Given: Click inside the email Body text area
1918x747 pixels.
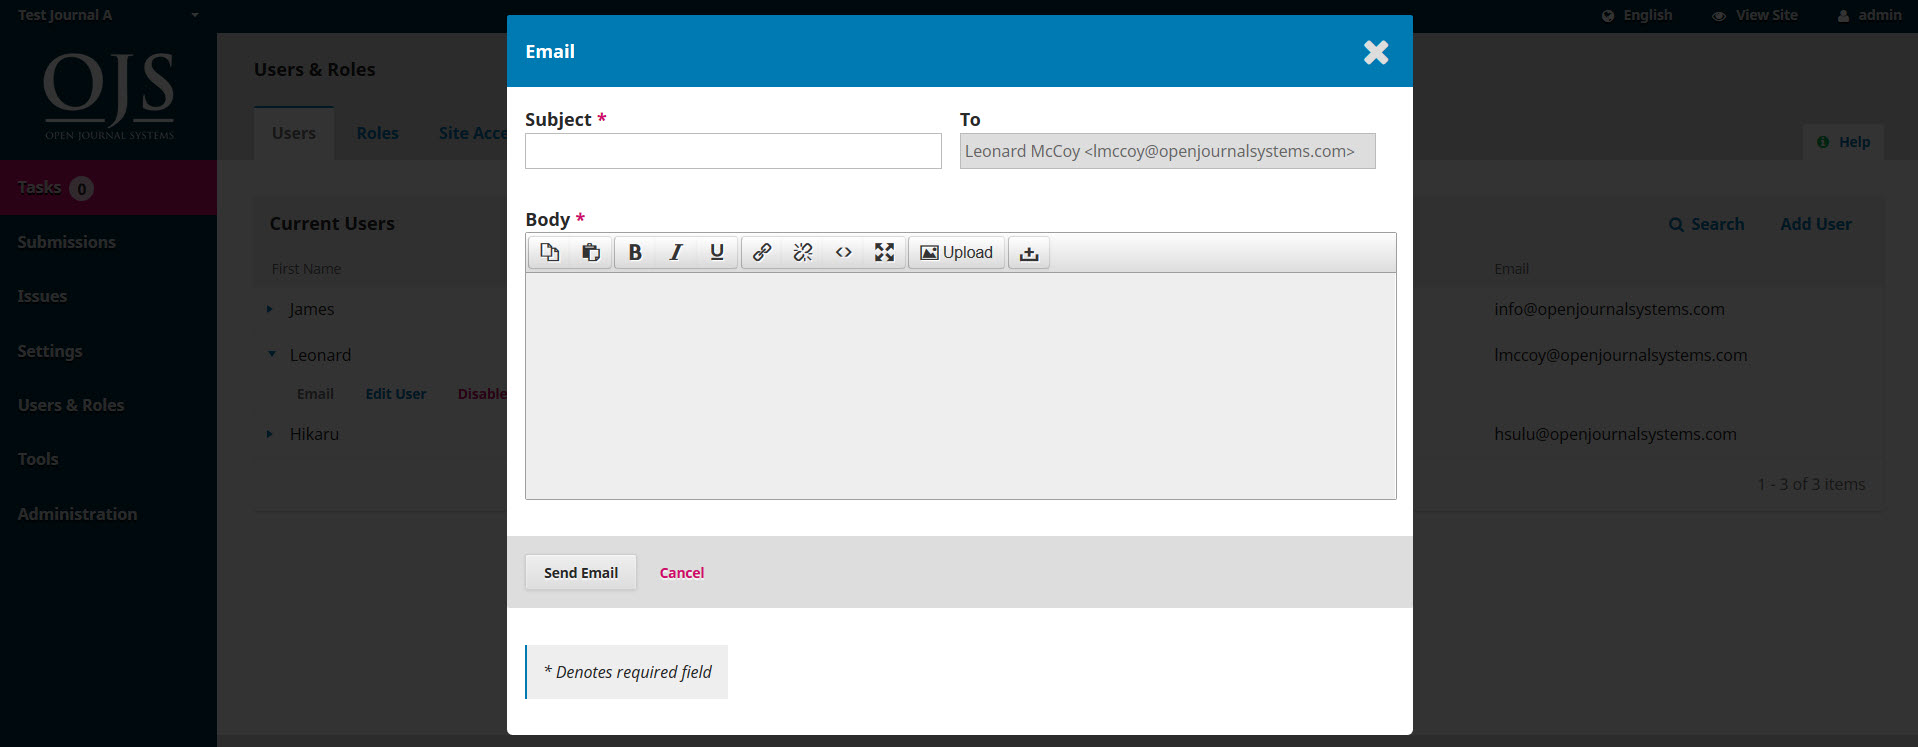Looking at the screenshot, I should click(960, 386).
